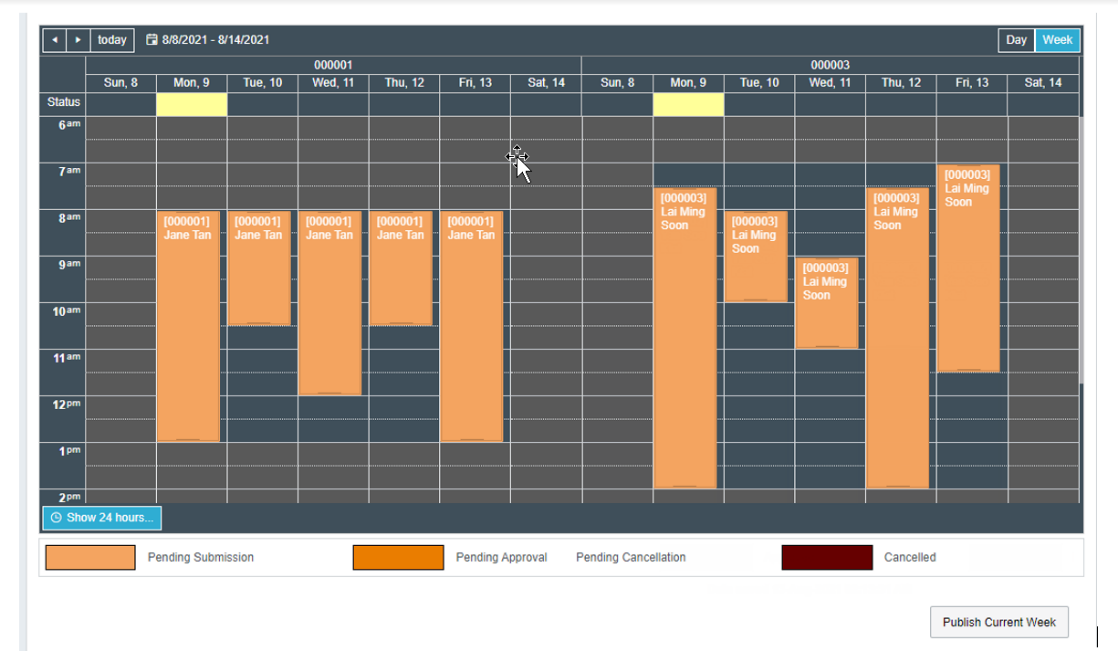Image resolution: width=1118 pixels, height=651 pixels.
Task: Go to previous week arrow
Action: [55, 40]
